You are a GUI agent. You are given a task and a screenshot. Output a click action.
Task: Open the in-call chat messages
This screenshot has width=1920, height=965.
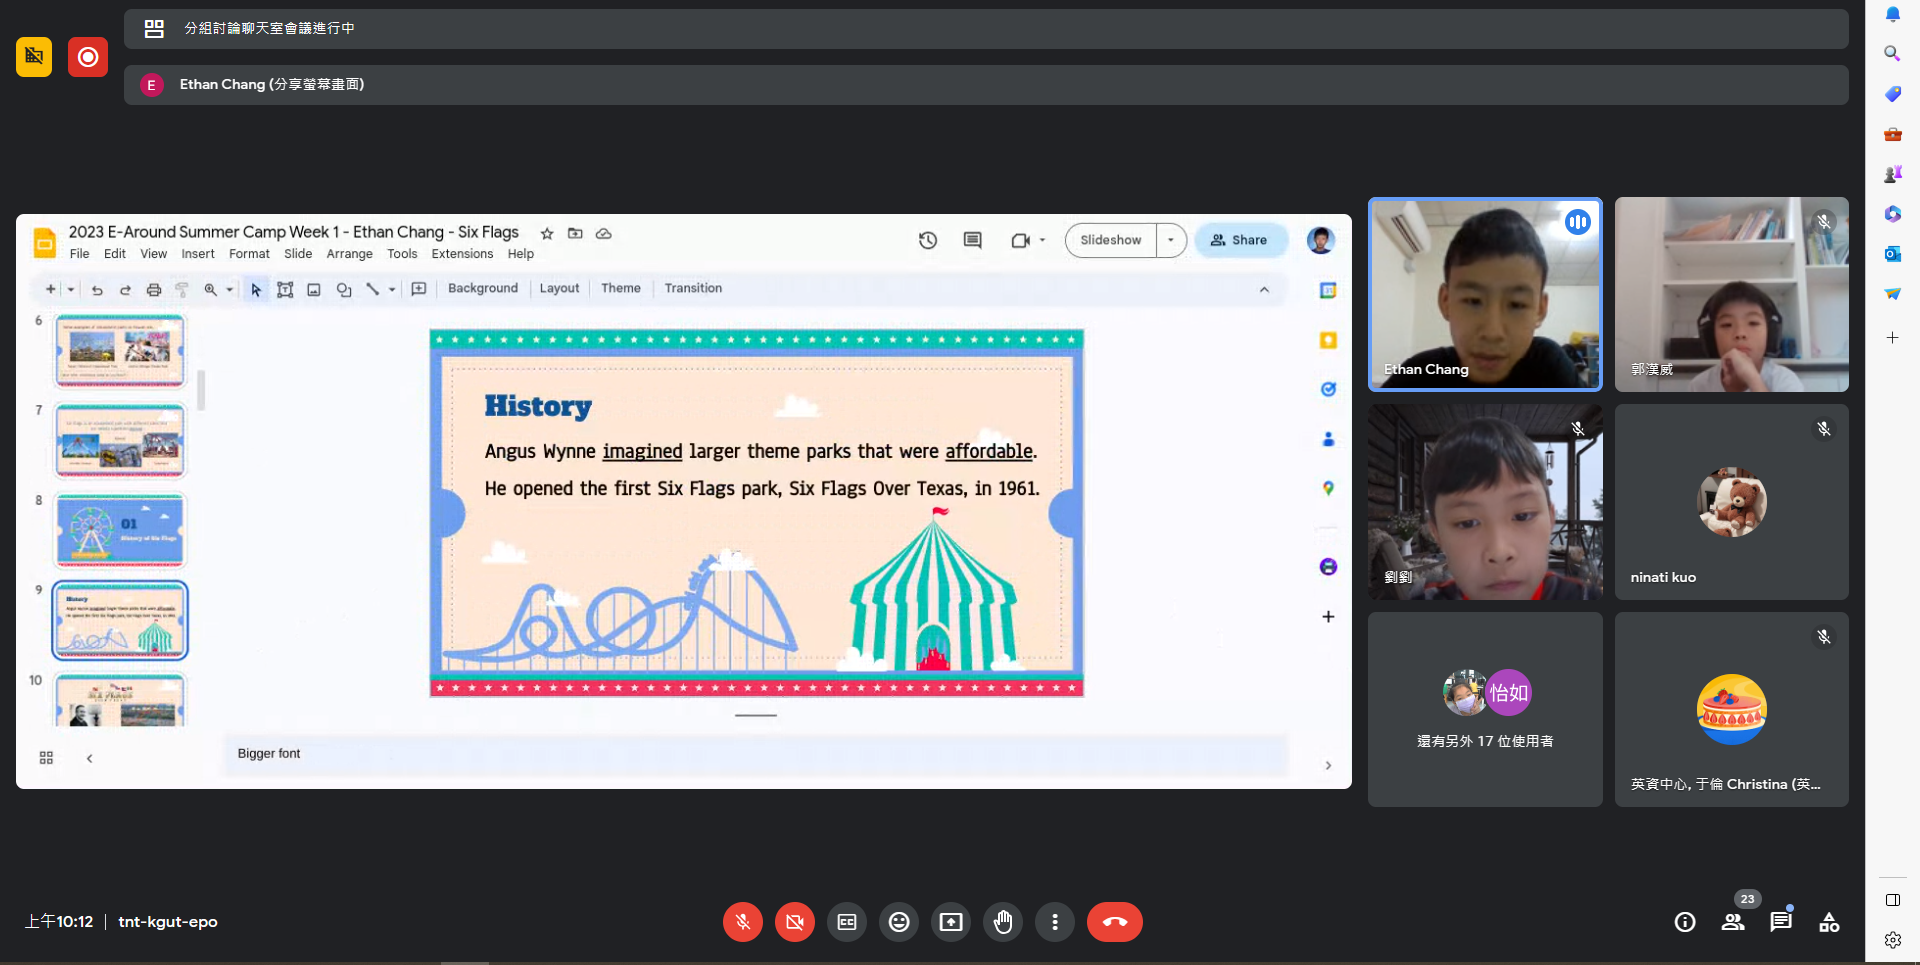pos(1781,922)
